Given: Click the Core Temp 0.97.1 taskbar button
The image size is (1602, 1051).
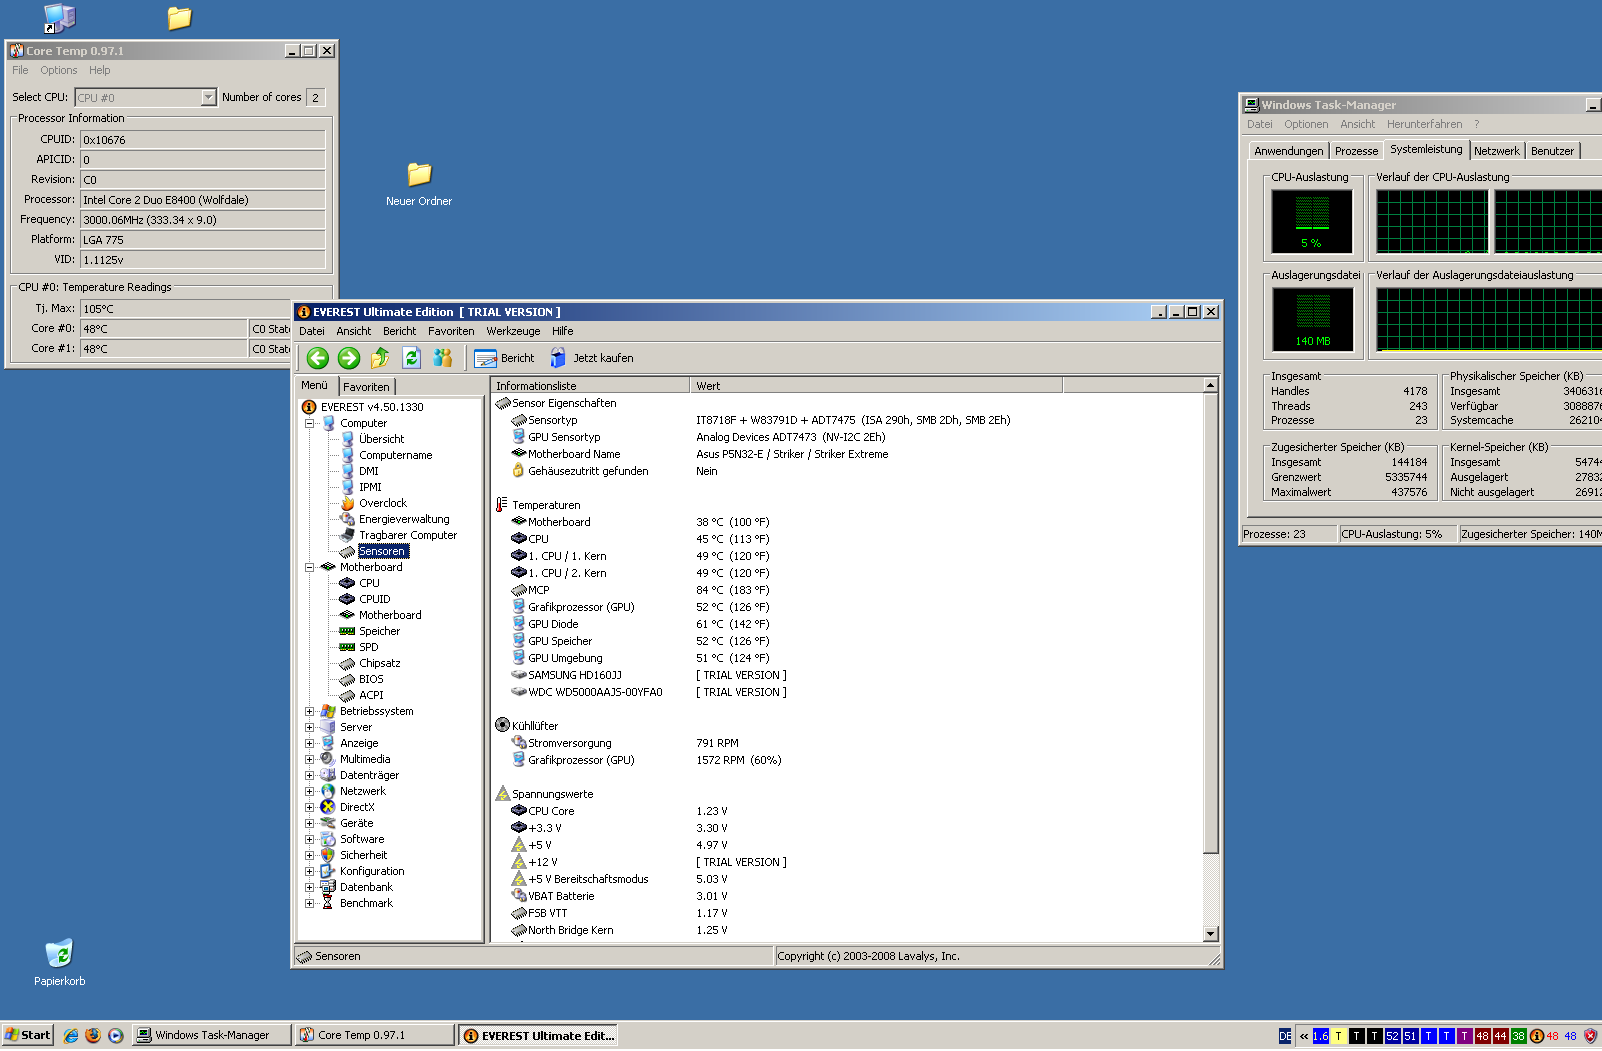Looking at the screenshot, I should (x=375, y=1036).
